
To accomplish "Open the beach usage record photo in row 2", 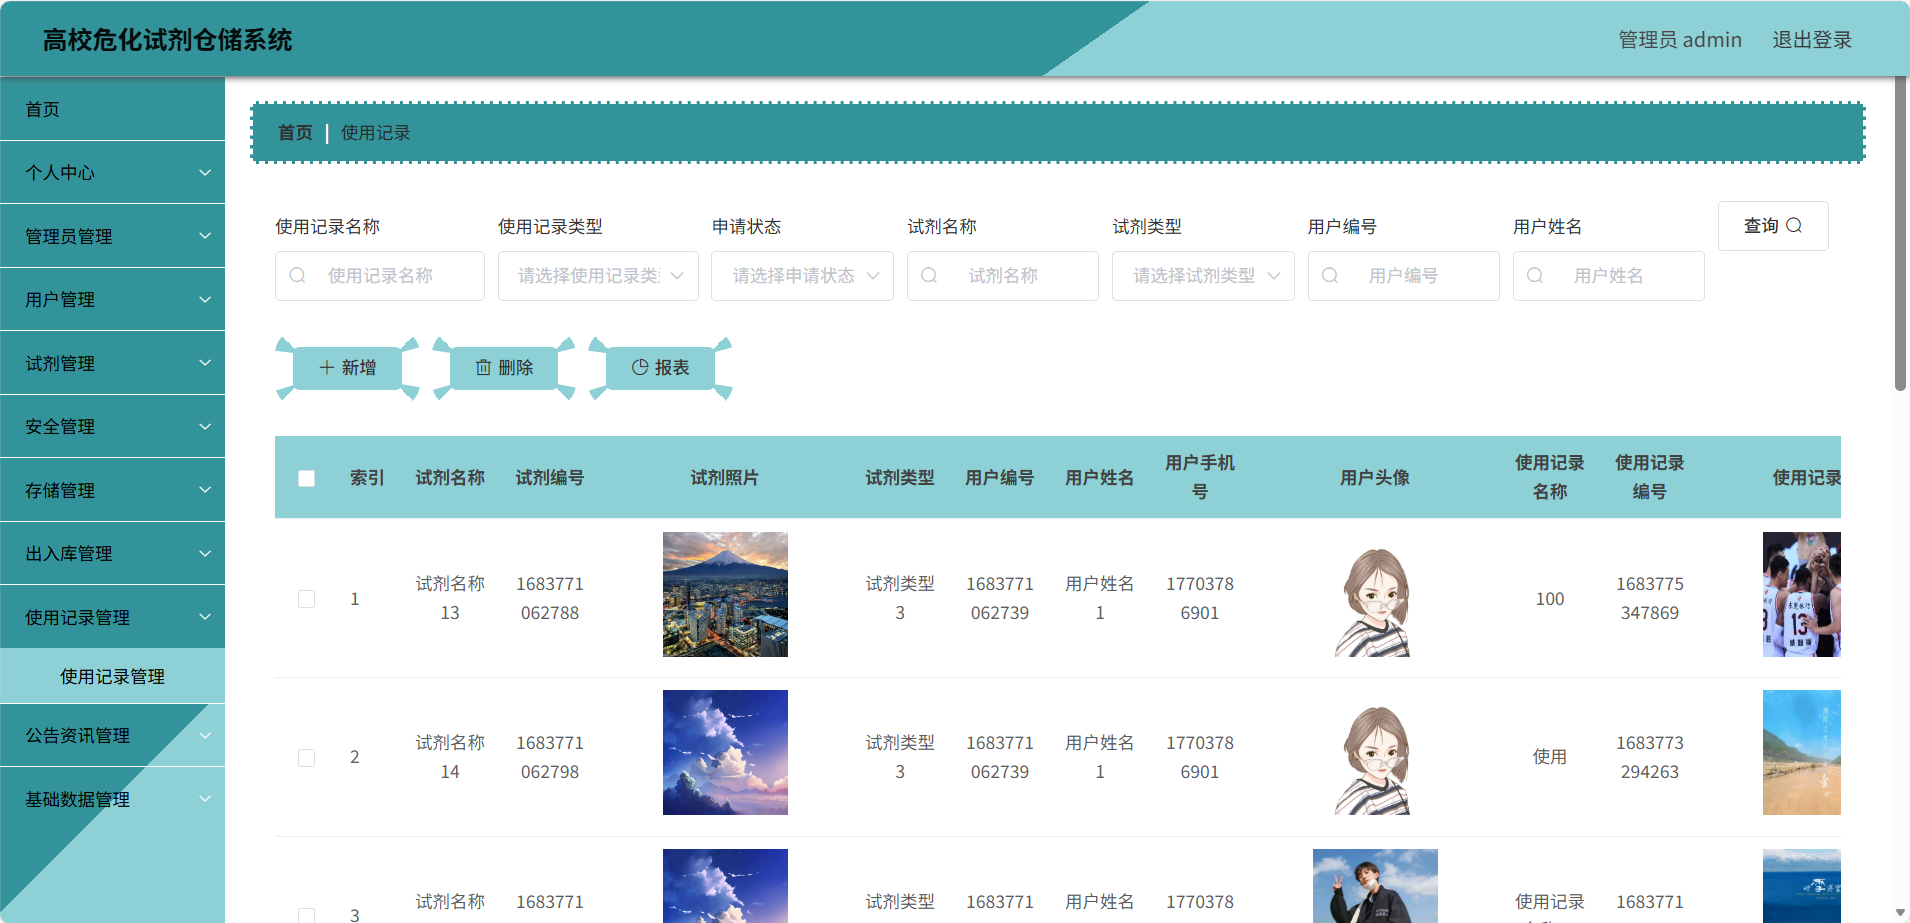I will pyautogui.click(x=1802, y=752).
